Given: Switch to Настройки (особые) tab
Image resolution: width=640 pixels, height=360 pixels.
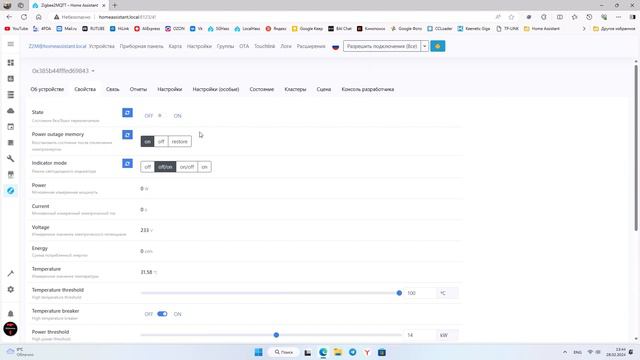Looking at the screenshot, I should pos(216,89).
